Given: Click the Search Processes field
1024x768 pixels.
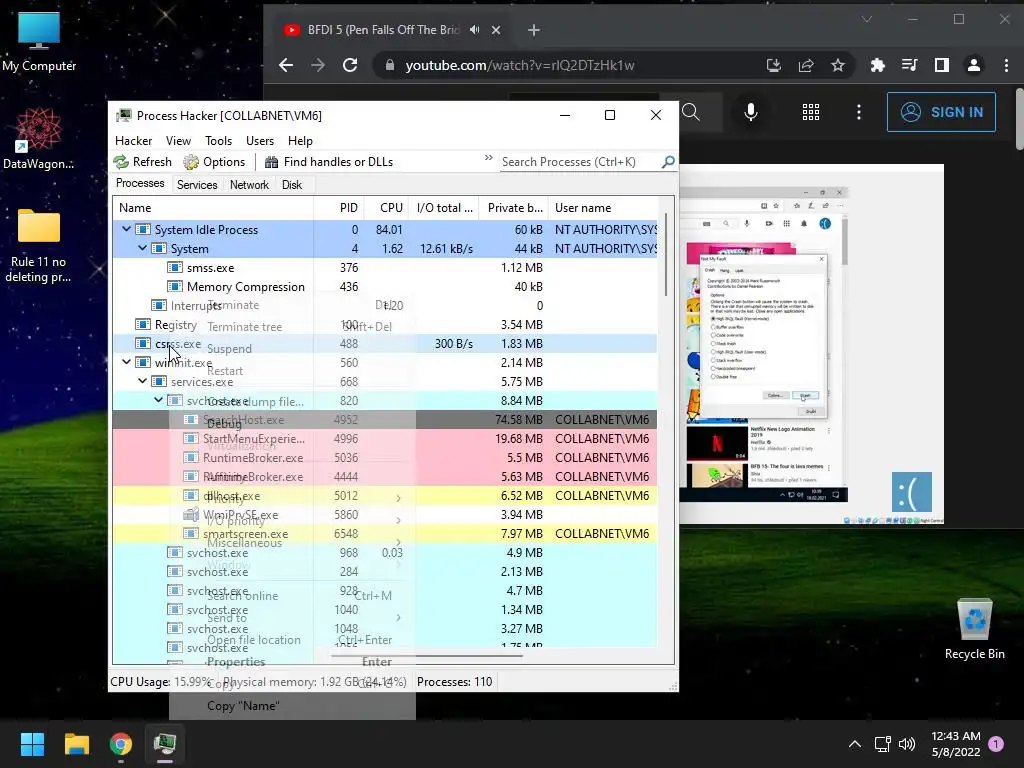Looking at the screenshot, I should point(579,162).
